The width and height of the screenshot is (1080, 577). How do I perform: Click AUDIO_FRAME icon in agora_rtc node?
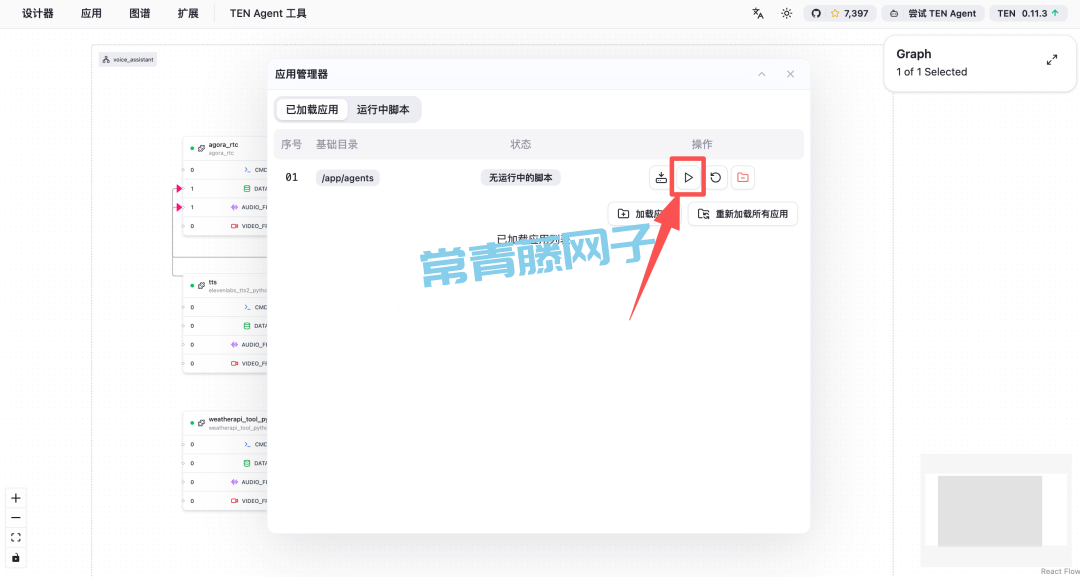234,207
